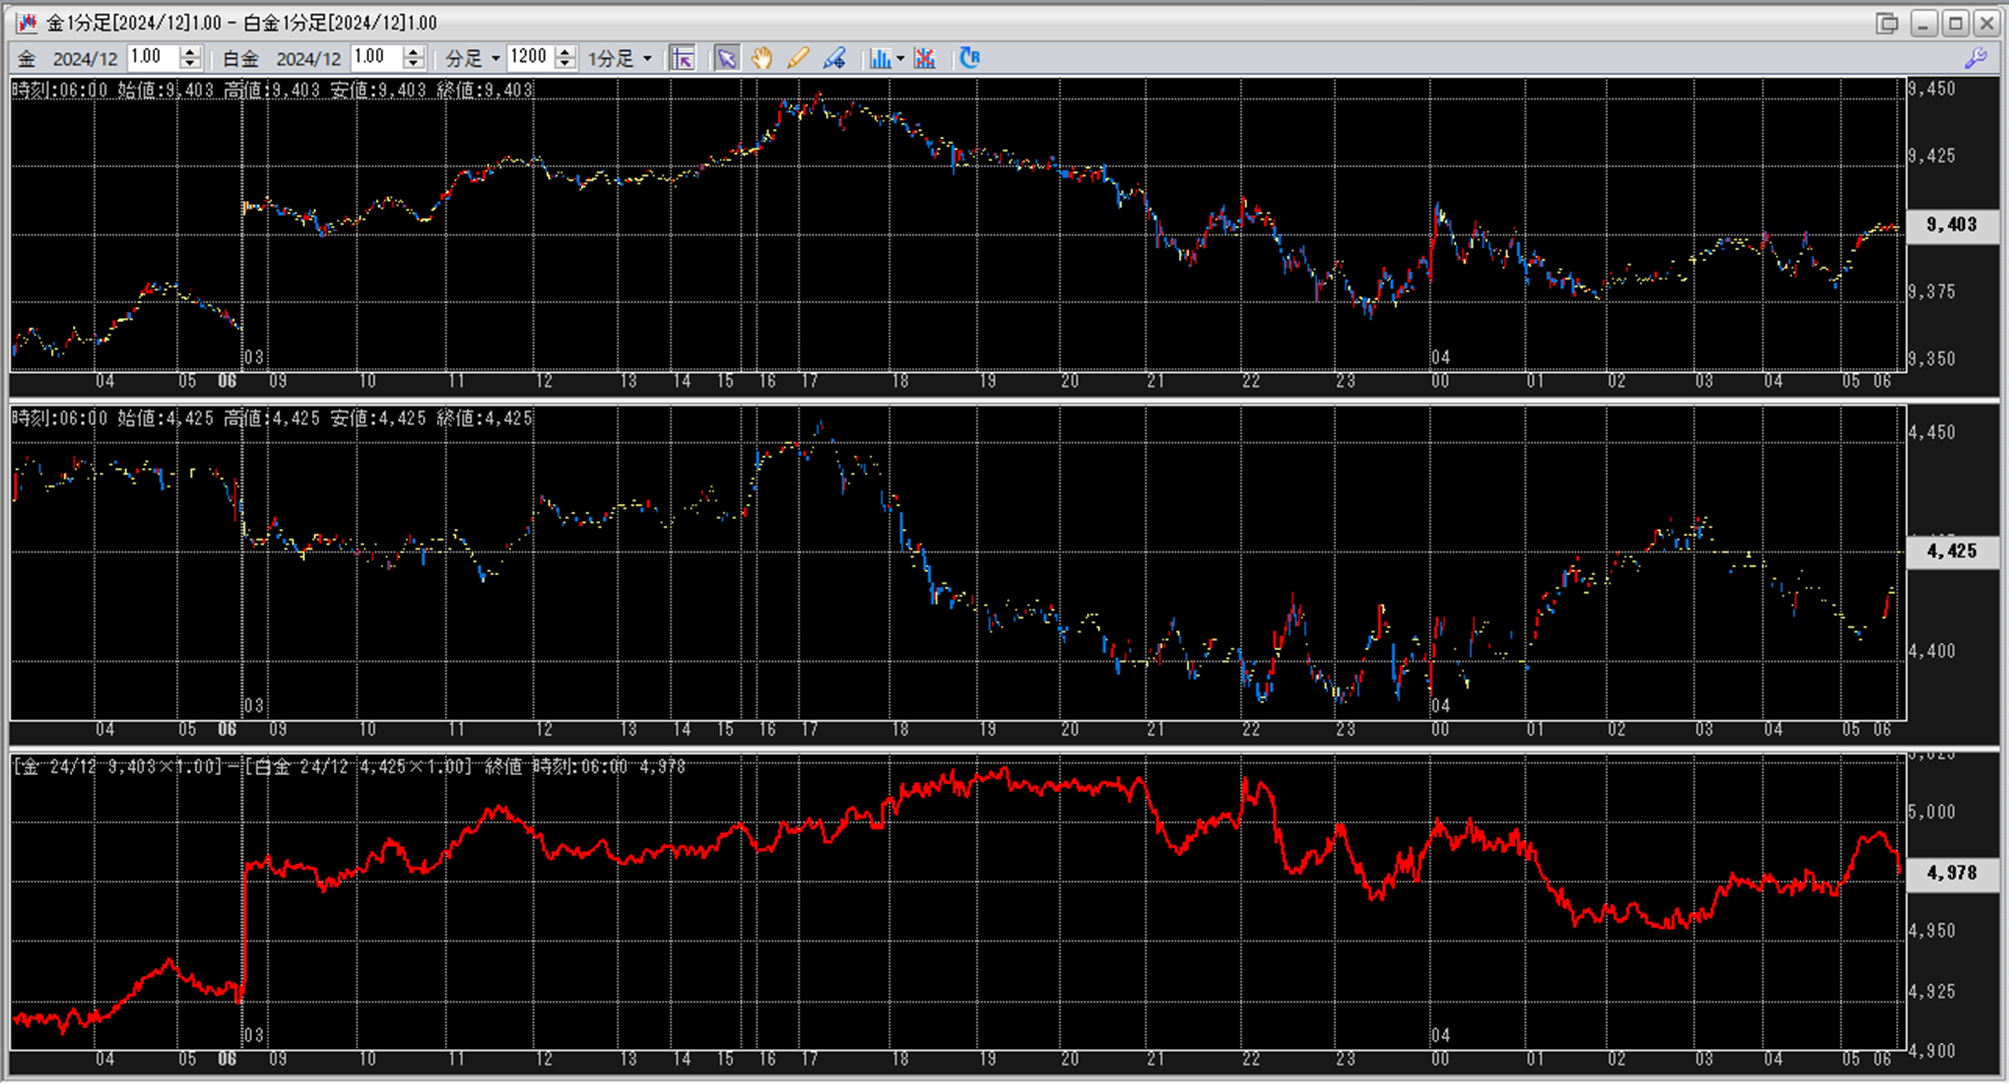Viewport: 2009px width, 1084px height.
Task: Open the 1分足 interval dropdown
Action: pos(620,58)
